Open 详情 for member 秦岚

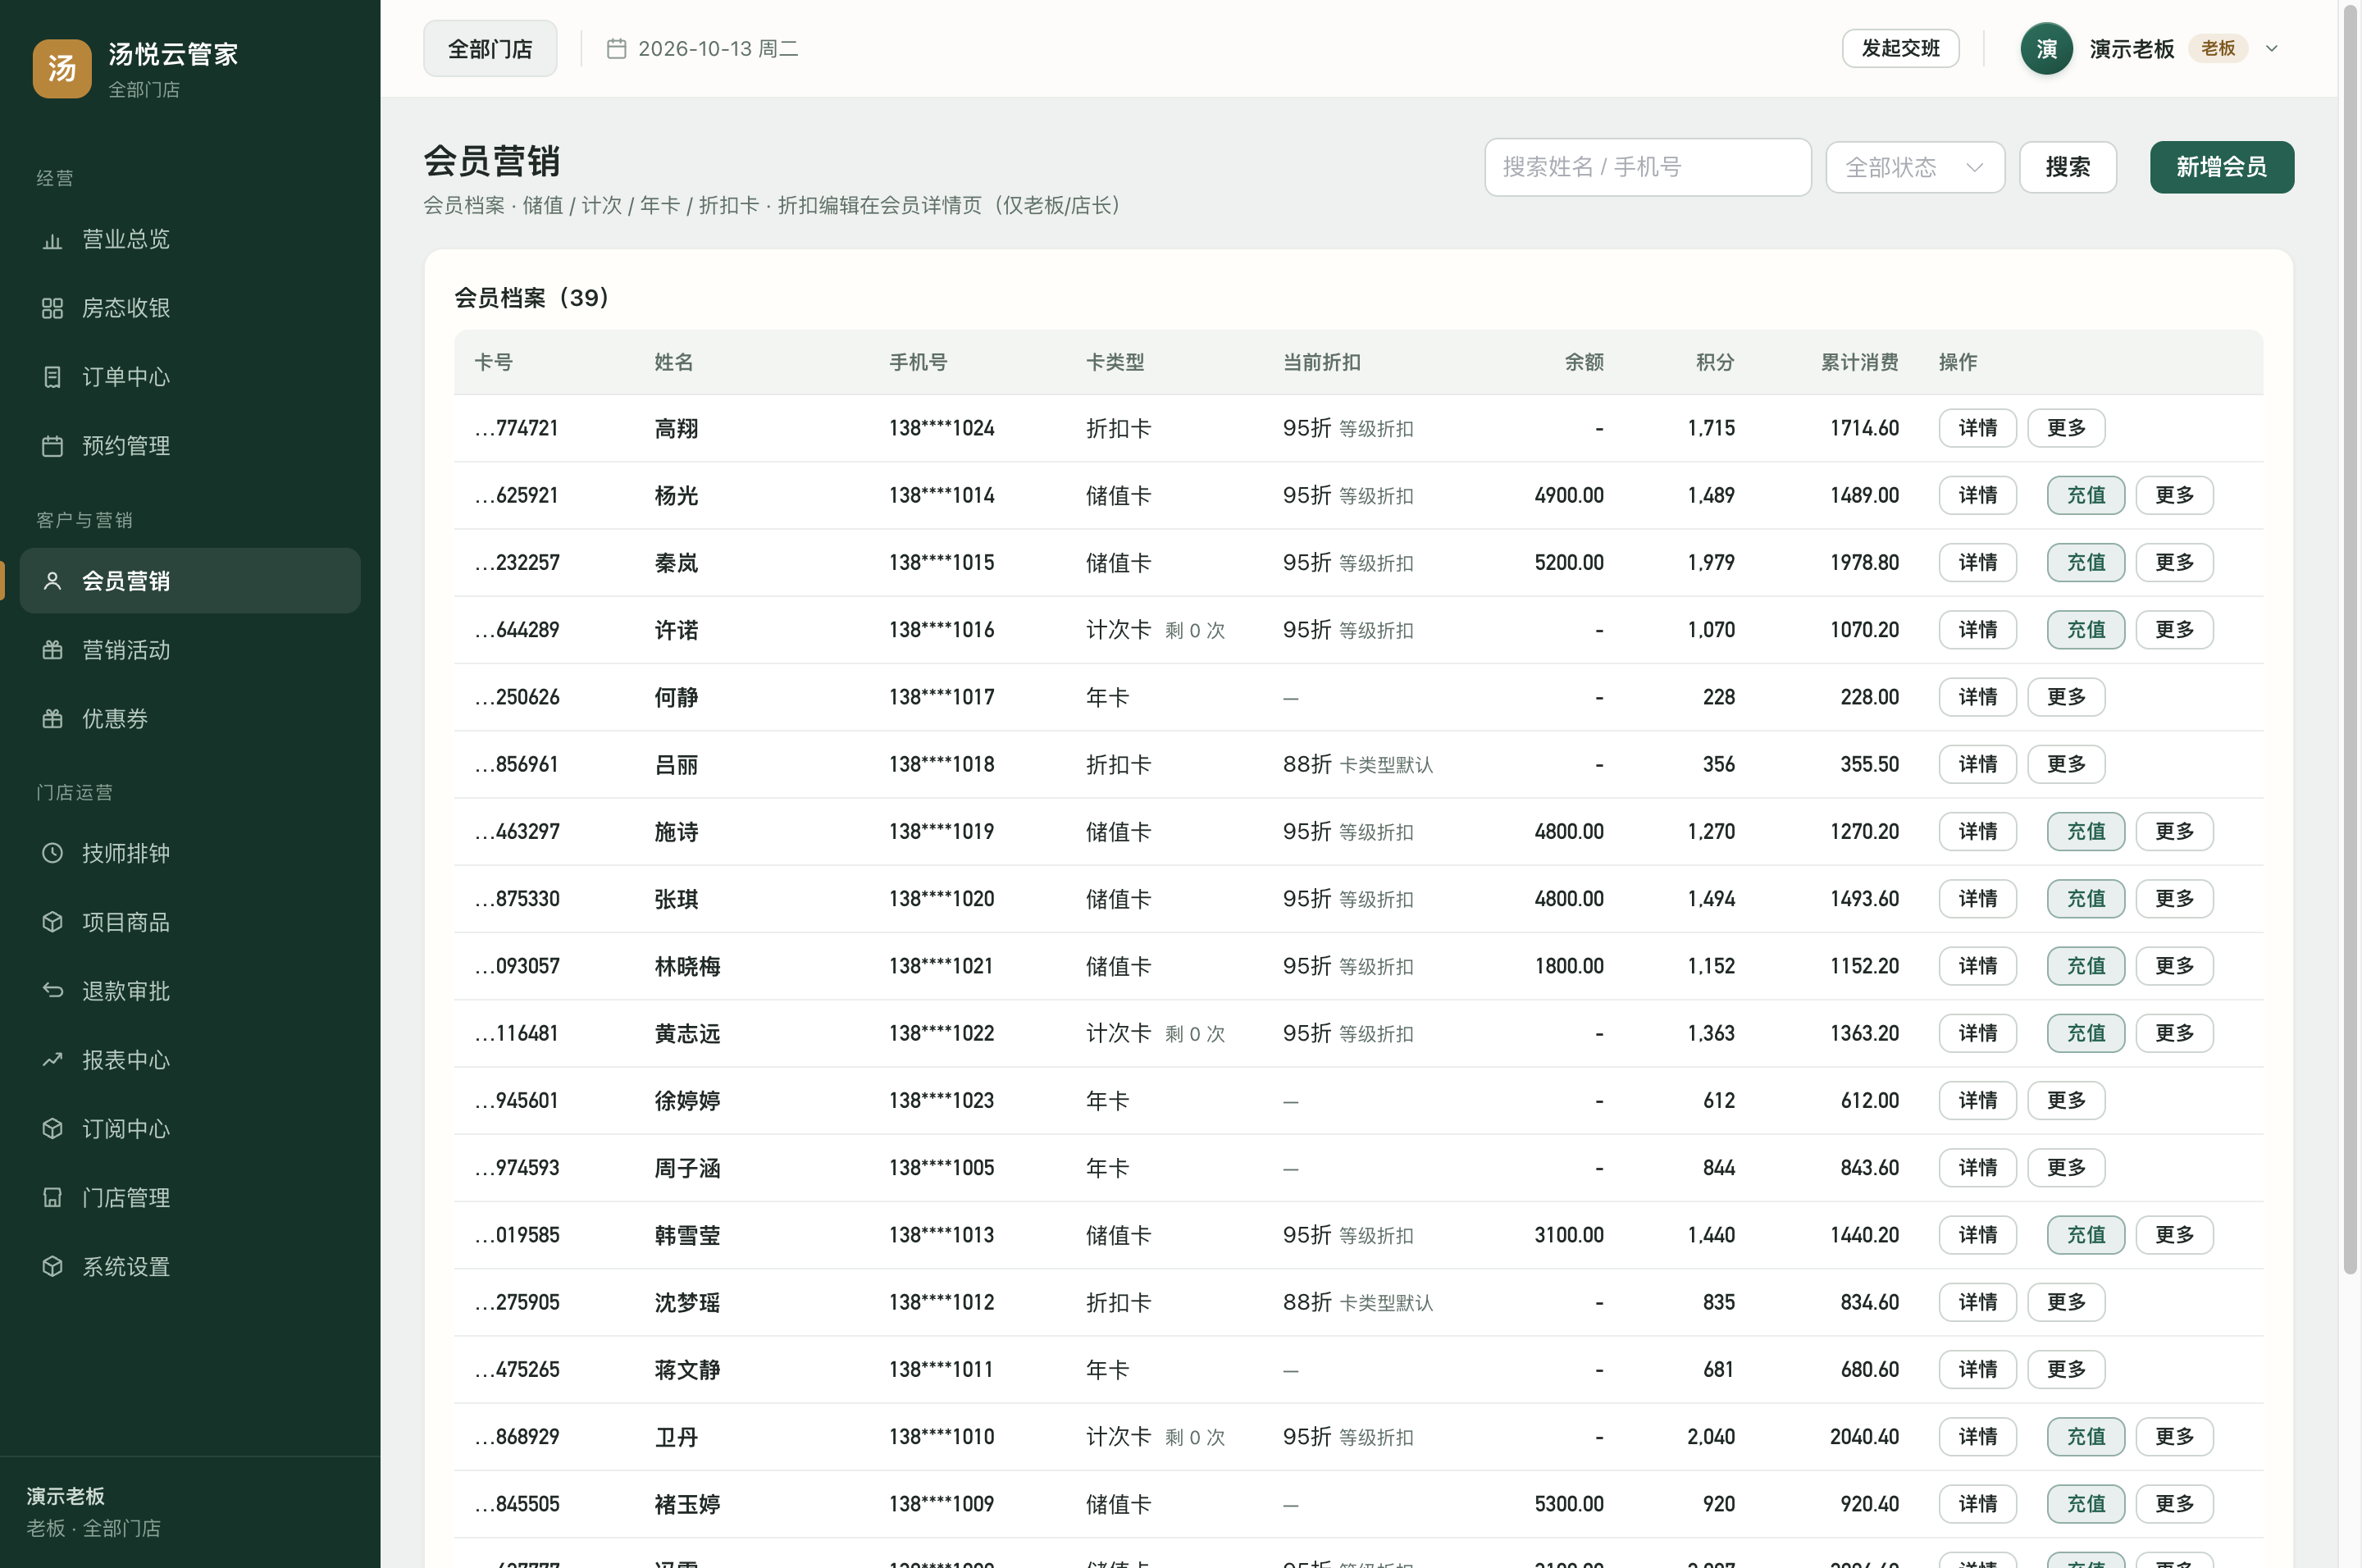click(1977, 563)
